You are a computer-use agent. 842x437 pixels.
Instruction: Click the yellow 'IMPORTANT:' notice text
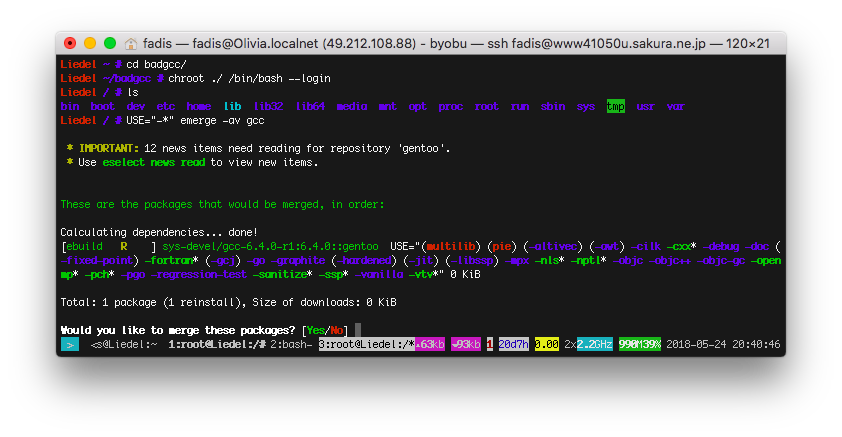coord(108,148)
